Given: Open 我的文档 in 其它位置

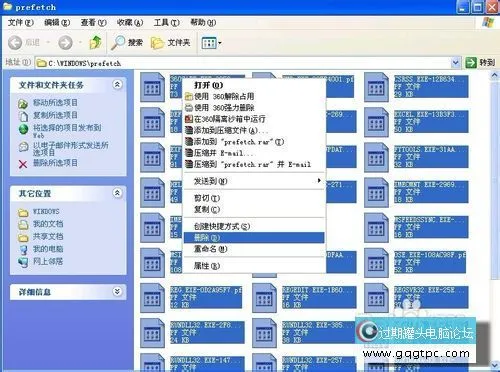Looking at the screenshot, I should point(48,224).
